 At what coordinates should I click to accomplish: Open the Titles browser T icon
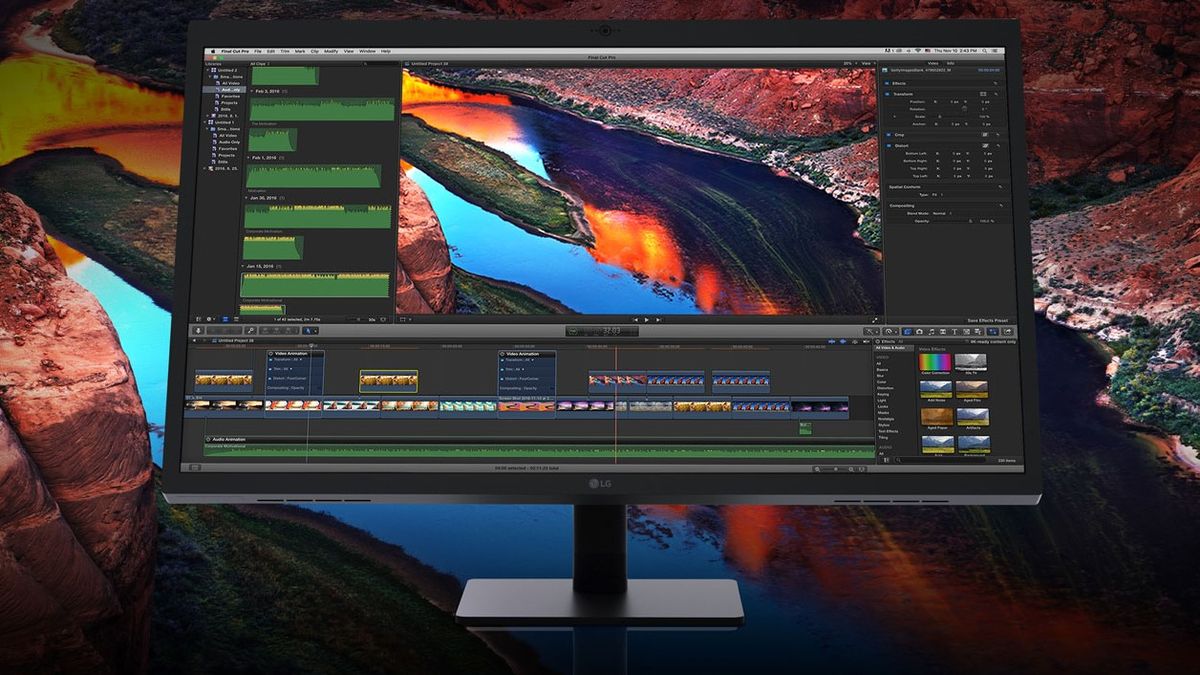[x=955, y=331]
